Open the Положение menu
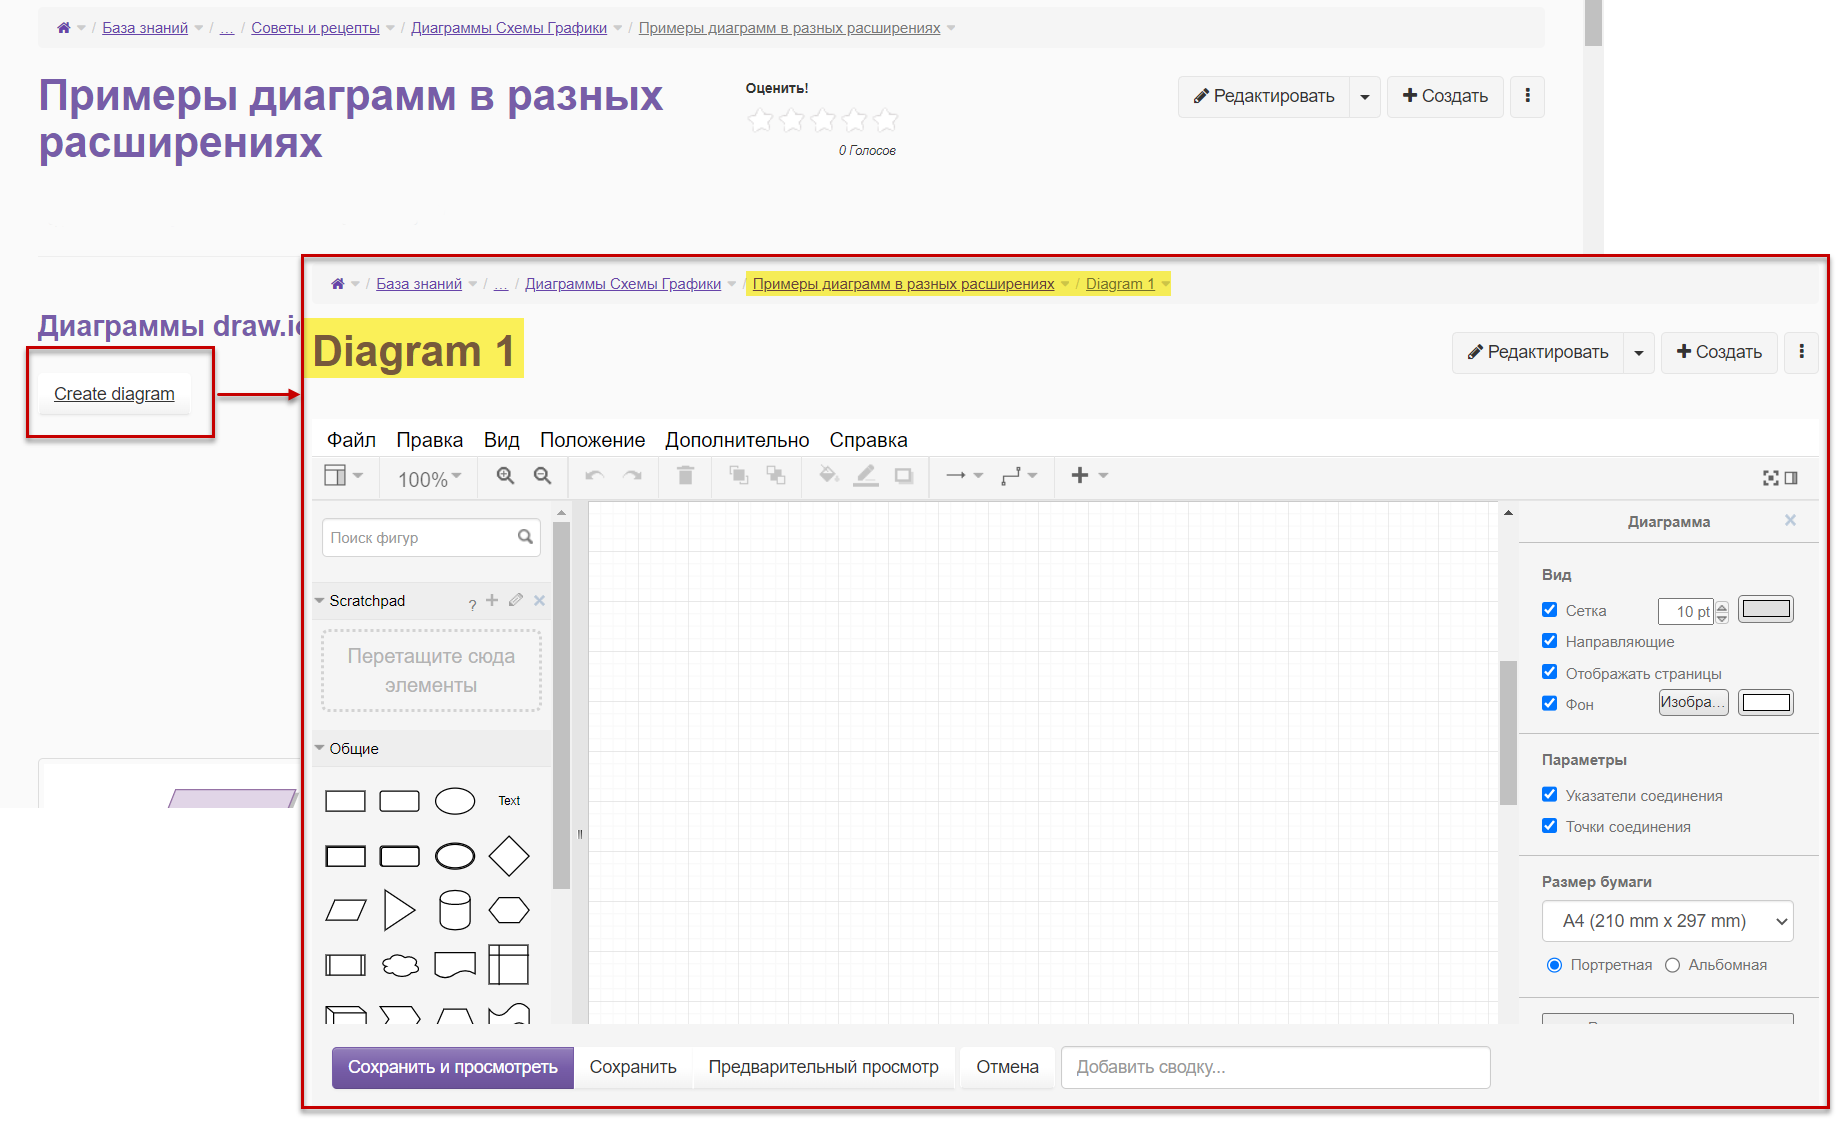 [x=592, y=440]
